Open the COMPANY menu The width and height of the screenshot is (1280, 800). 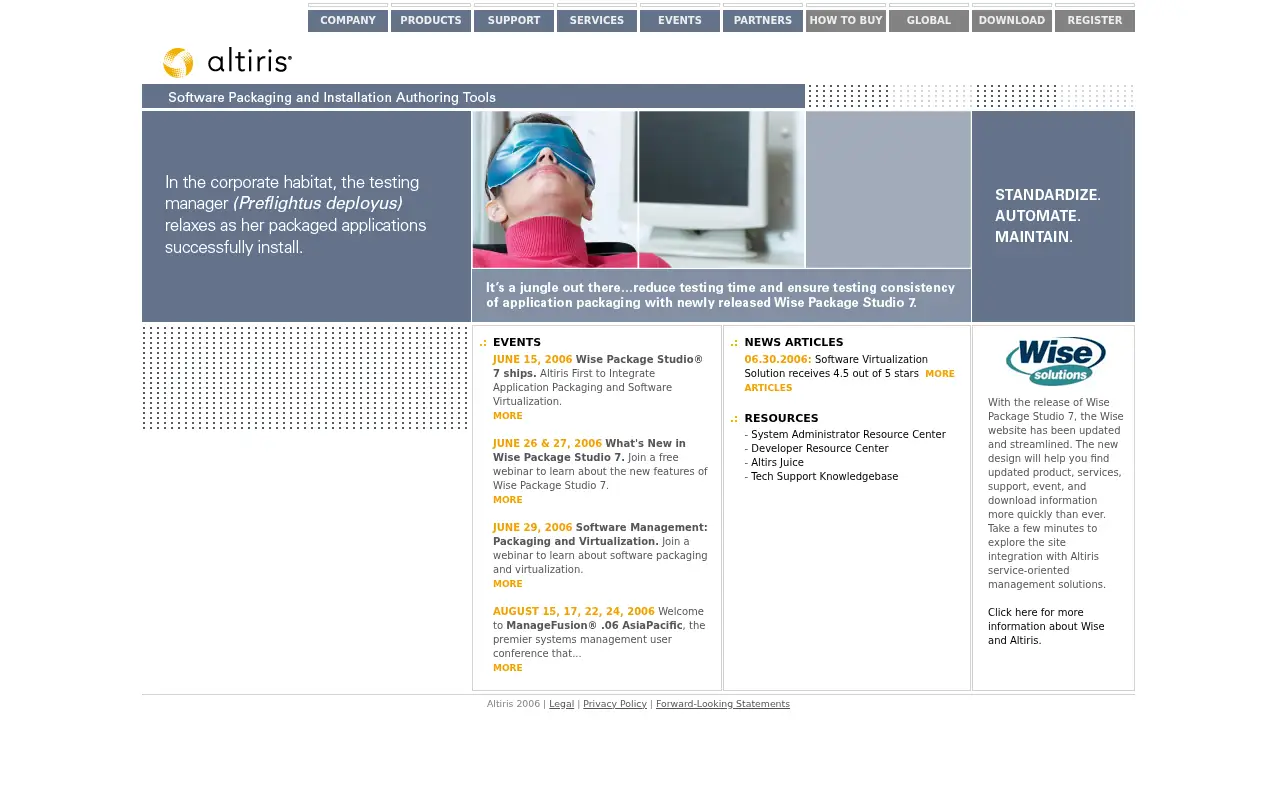[348, 21]
